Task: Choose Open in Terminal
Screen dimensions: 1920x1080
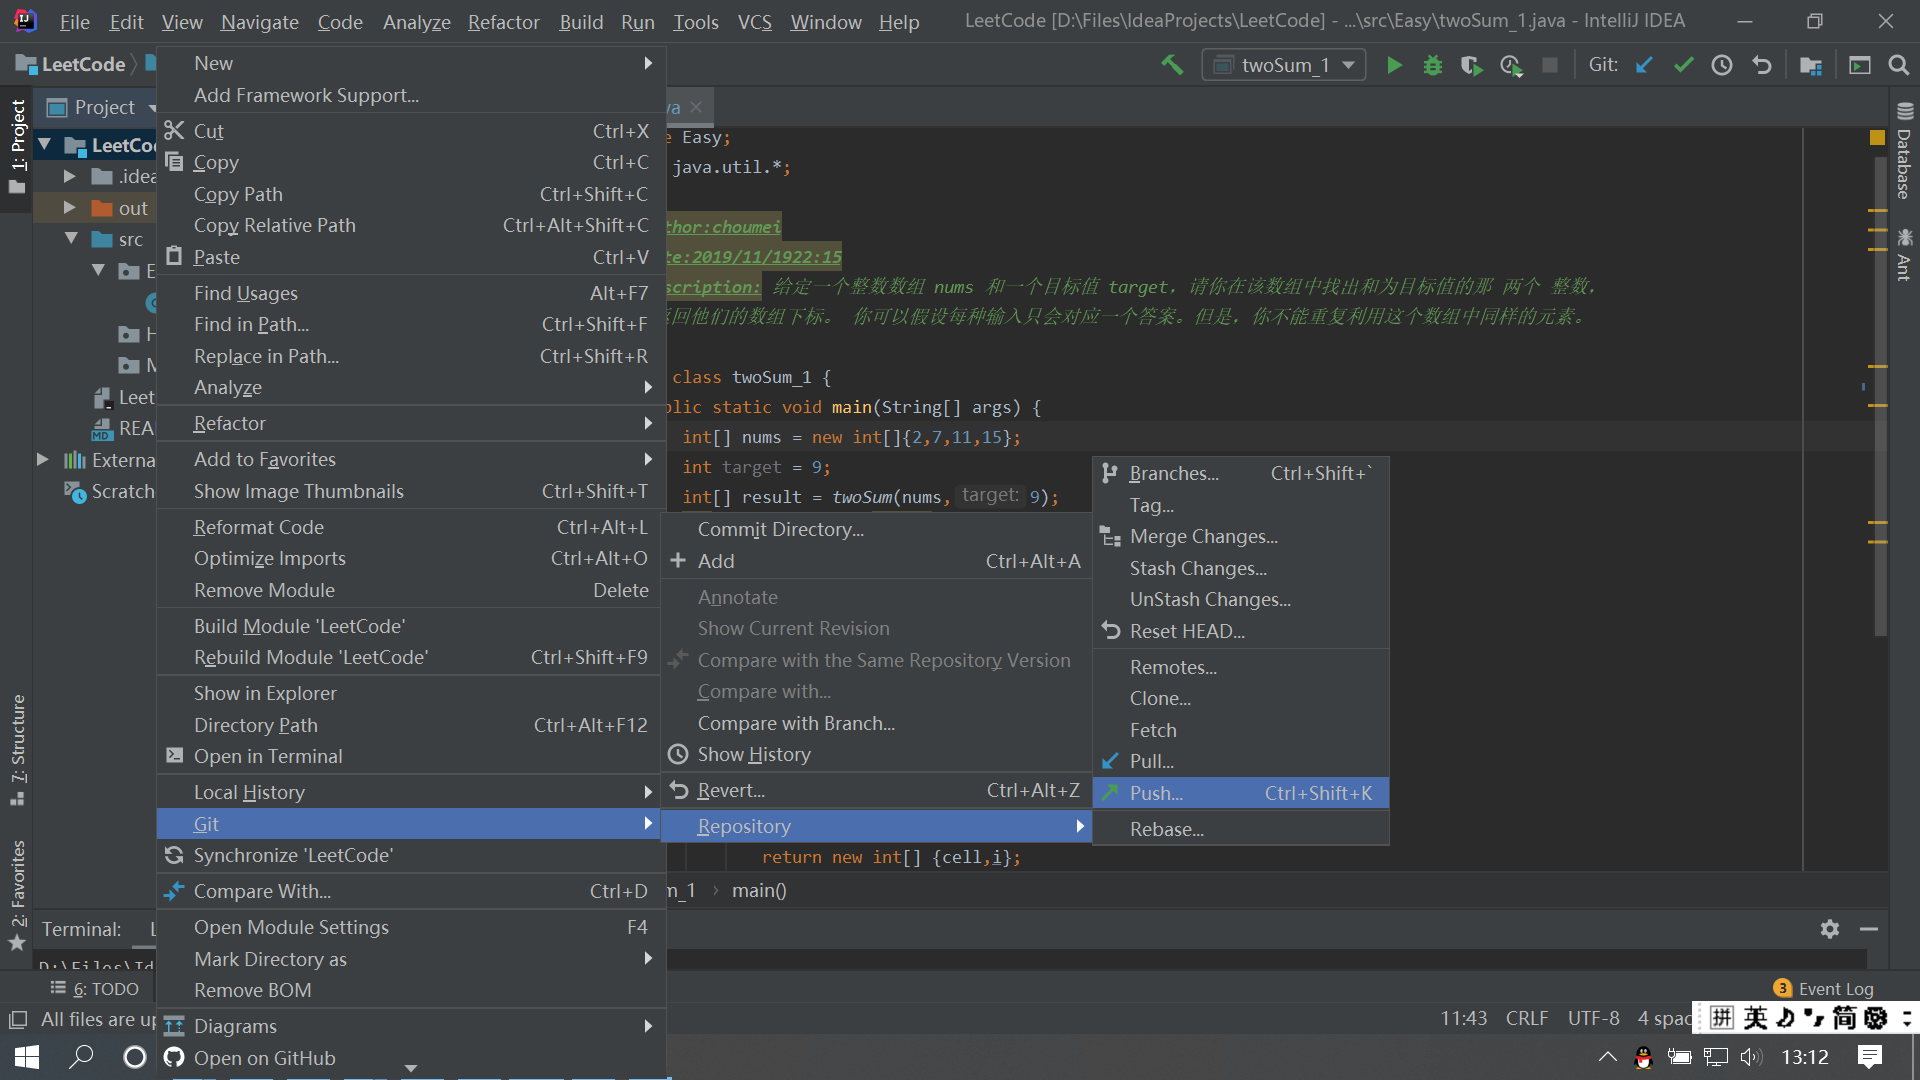Action: pos(411,756)
